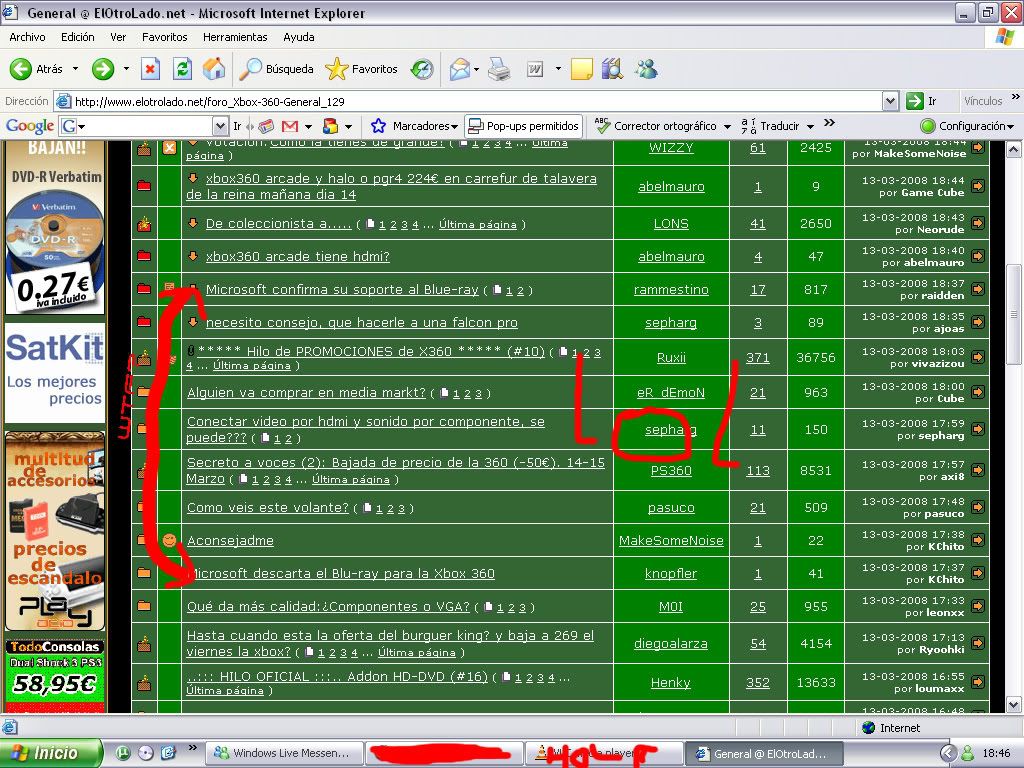Open the Google toolbar Configuración menu
Screen dimensions: 1024x768
coord(967,126)
